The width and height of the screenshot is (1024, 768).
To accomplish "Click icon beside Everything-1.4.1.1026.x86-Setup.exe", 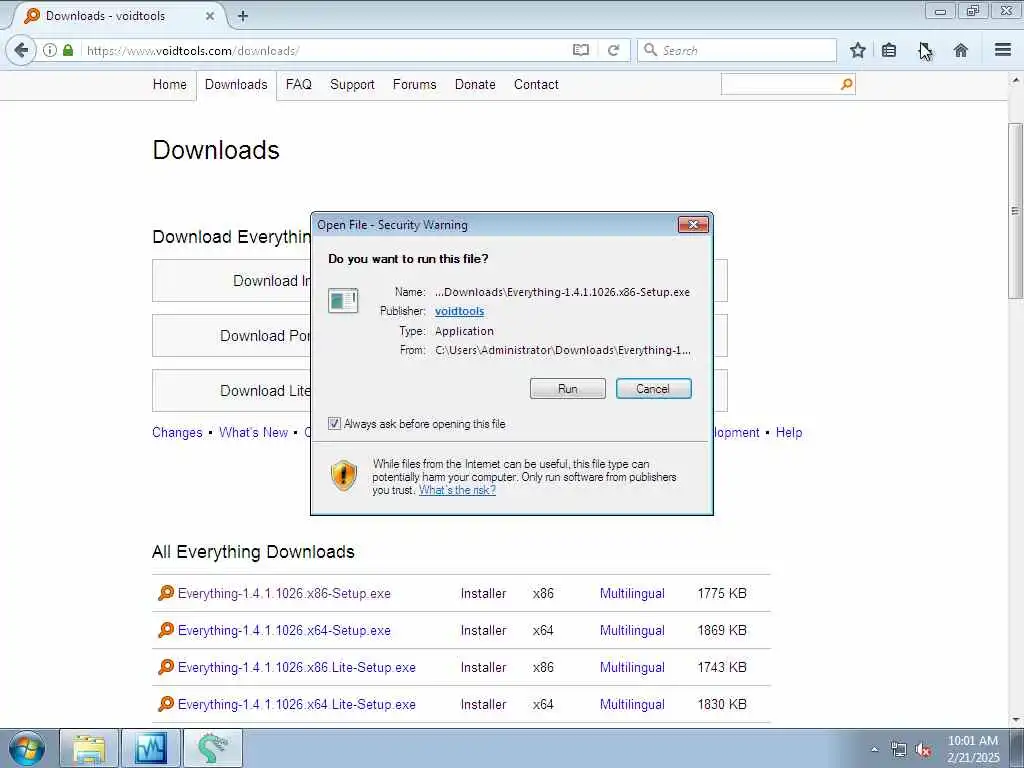I will (x=166, y=593).
